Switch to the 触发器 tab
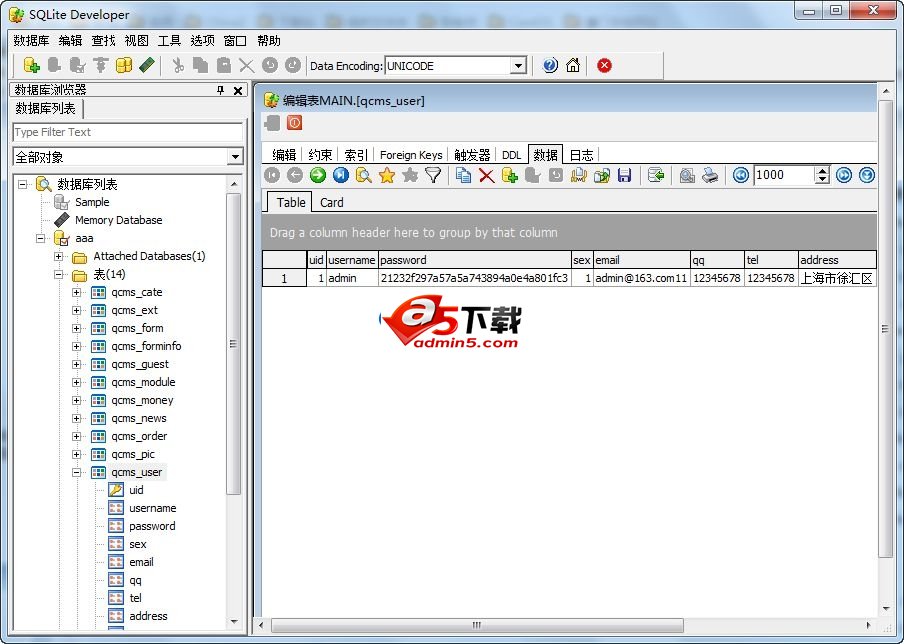Image resolution: width=904 pixels, height=644 pixels. click(472, 155)
